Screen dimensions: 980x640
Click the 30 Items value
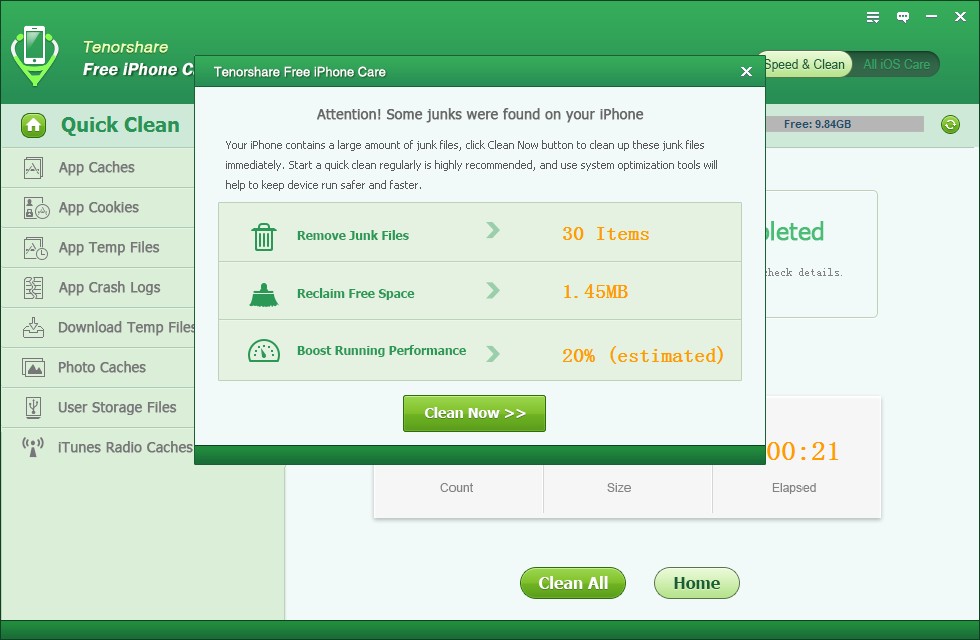click(x=605, y=234)
